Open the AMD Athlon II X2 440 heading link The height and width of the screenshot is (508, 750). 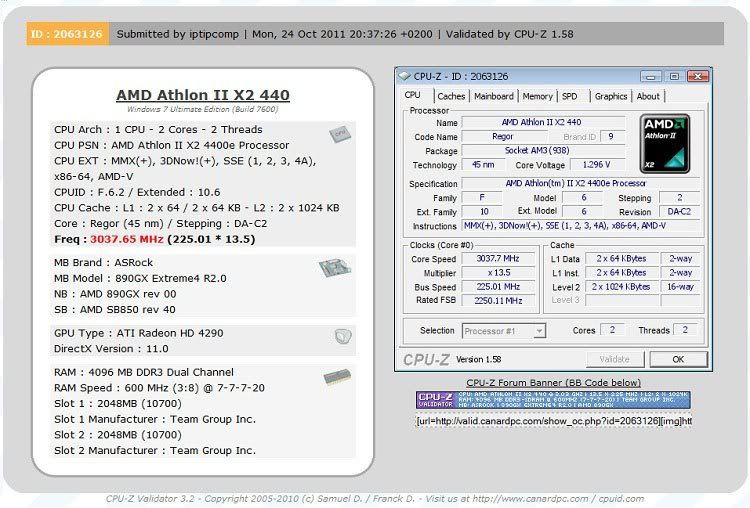tap(203, 95)
